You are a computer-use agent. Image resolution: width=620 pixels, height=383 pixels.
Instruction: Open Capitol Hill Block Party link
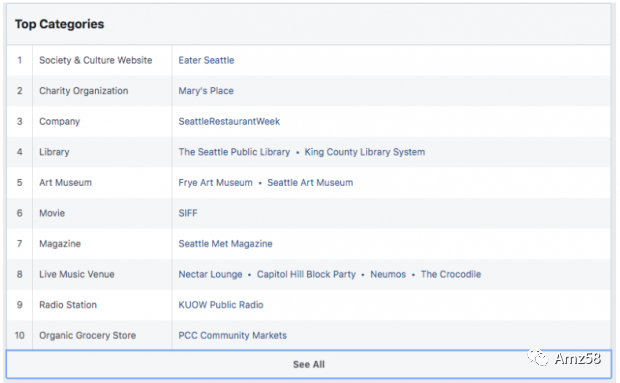coord(306,274)
